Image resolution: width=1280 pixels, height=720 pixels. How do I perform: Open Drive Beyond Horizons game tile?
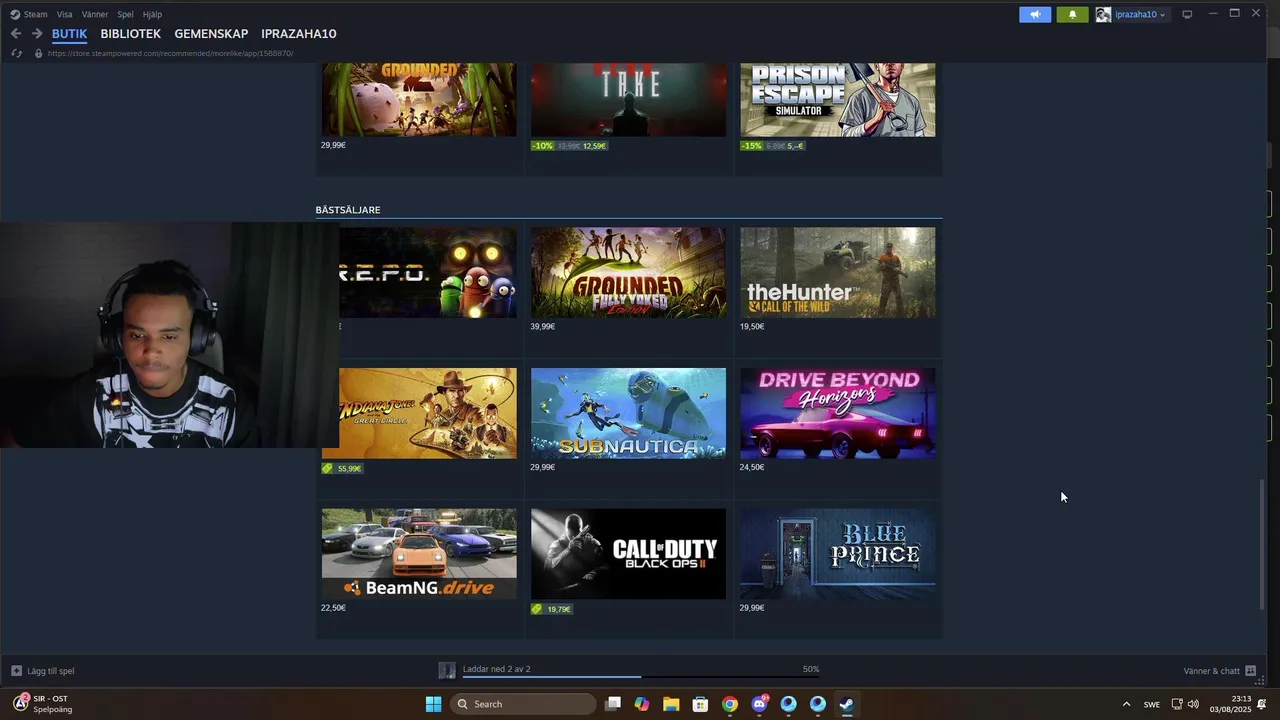click(838, 413)
